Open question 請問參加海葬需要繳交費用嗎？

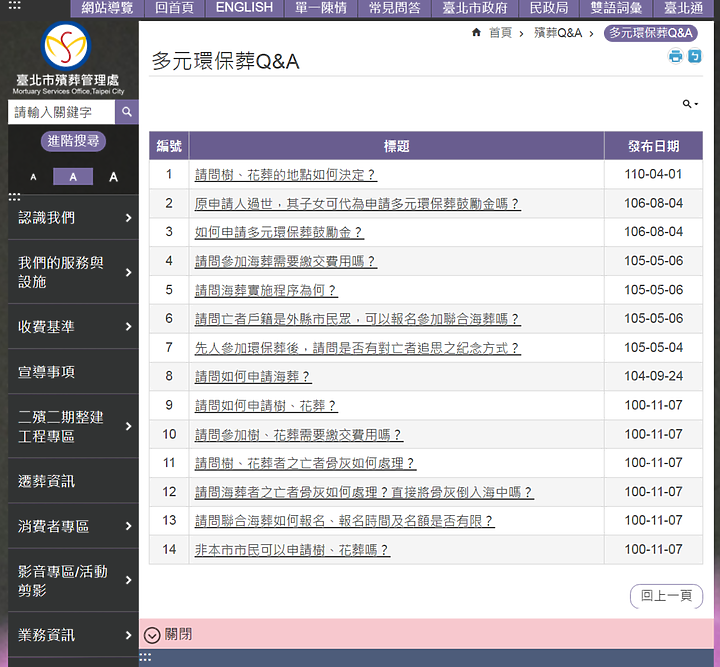(286, 261)
